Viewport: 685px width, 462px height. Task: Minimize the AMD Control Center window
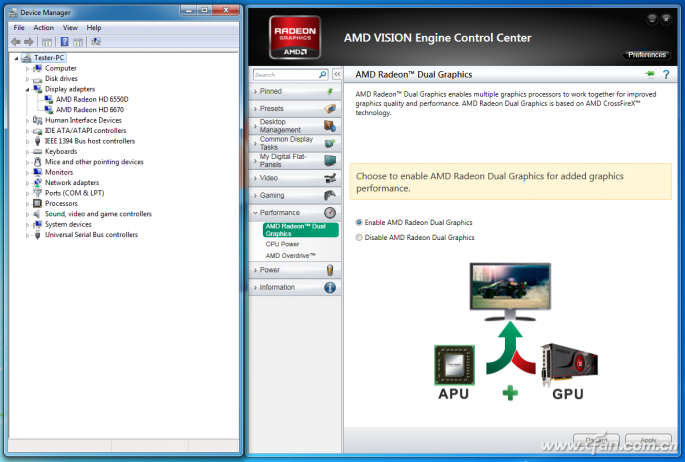pyautogui.click(x=652, y=19)
